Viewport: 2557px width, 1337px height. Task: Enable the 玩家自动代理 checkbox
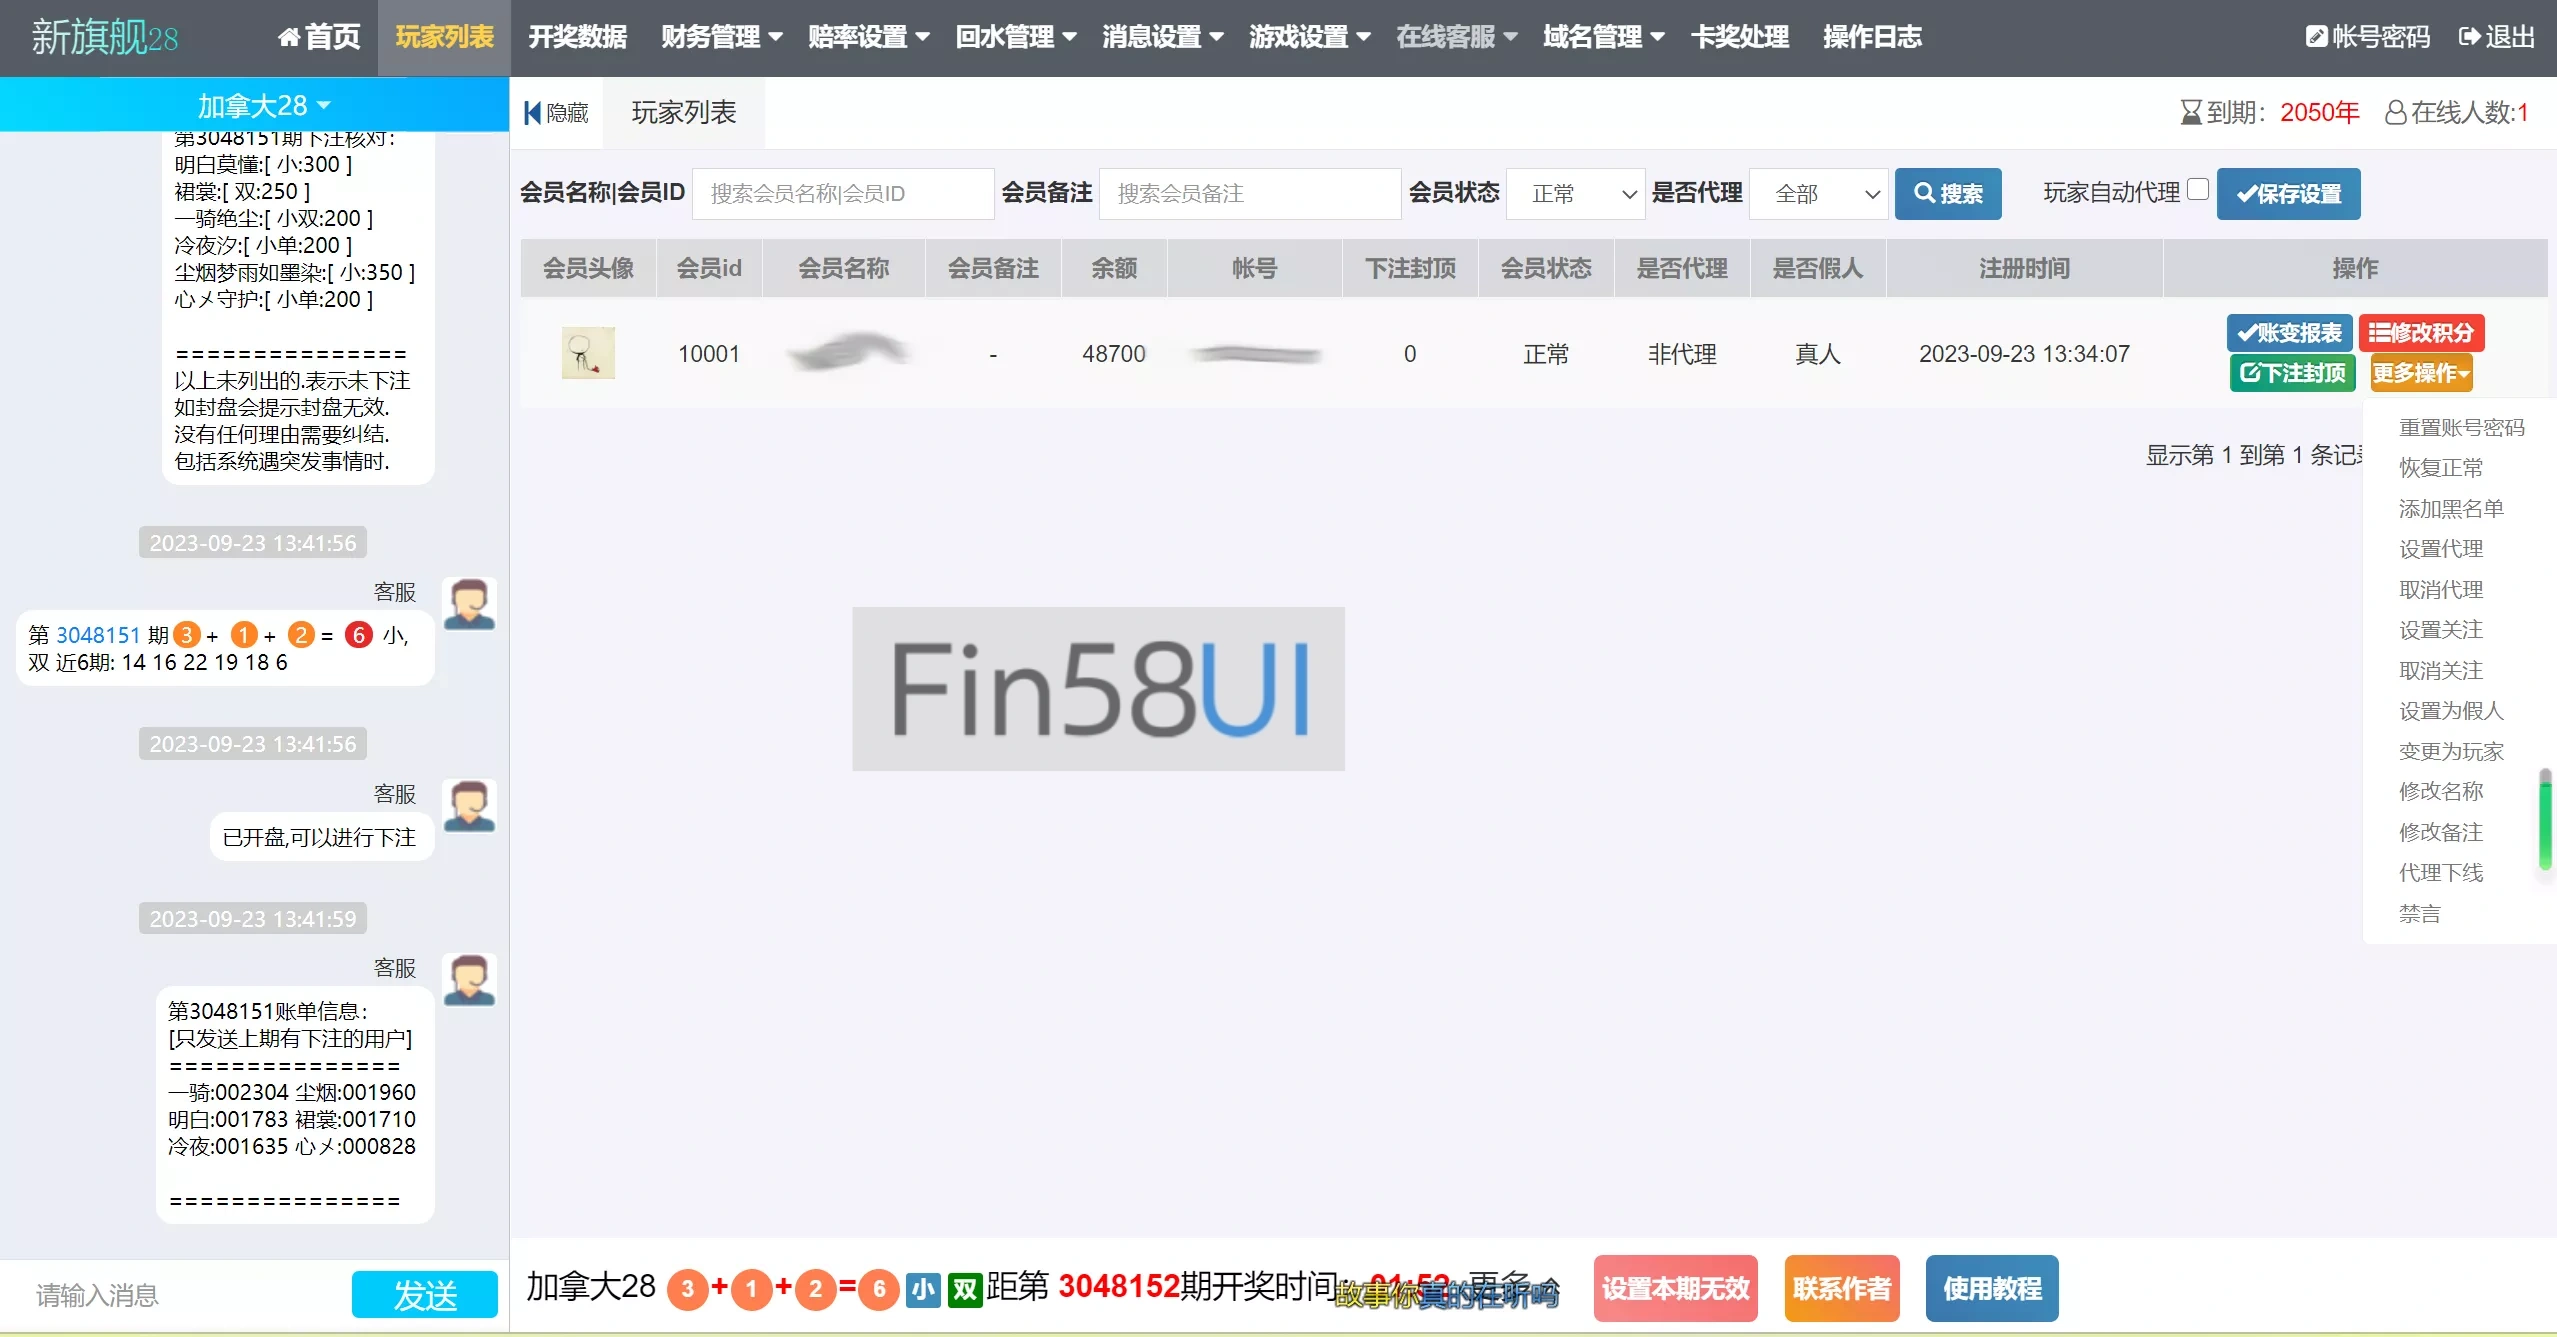pos(2199,189)
